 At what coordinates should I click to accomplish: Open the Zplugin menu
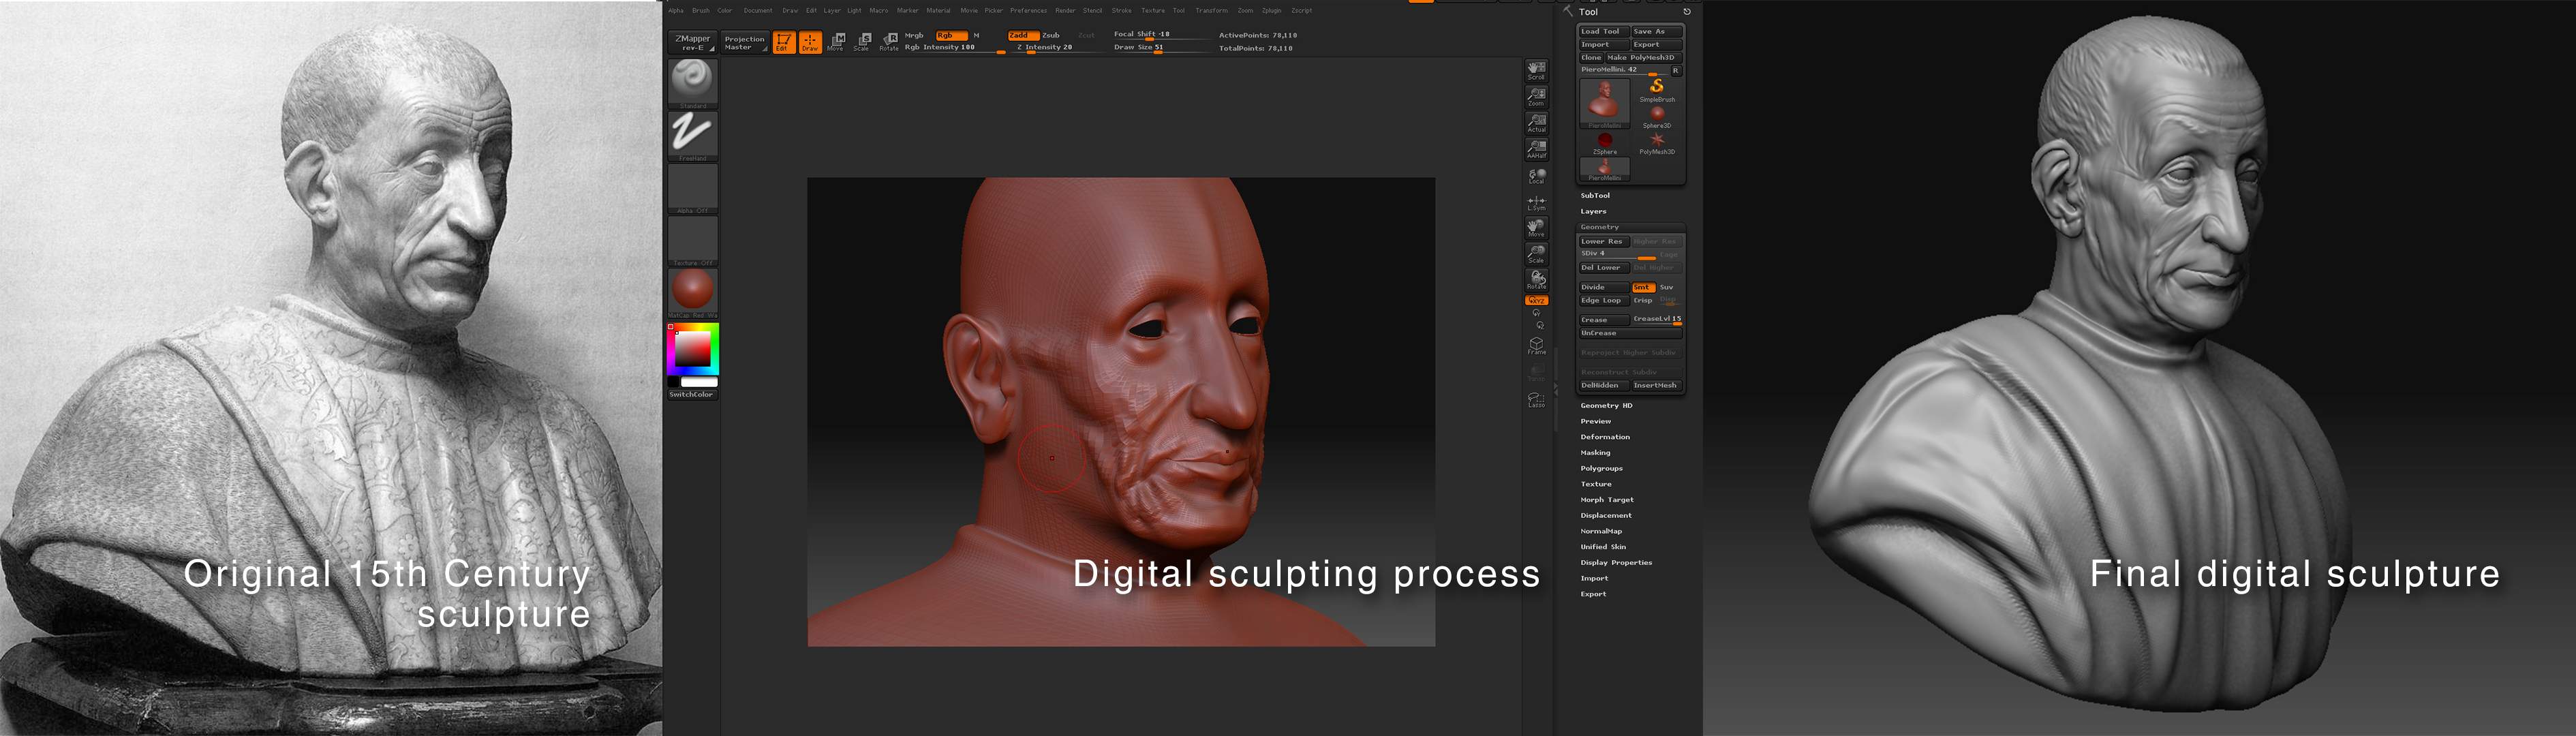pyautogui.click(x=1271, y=11)
